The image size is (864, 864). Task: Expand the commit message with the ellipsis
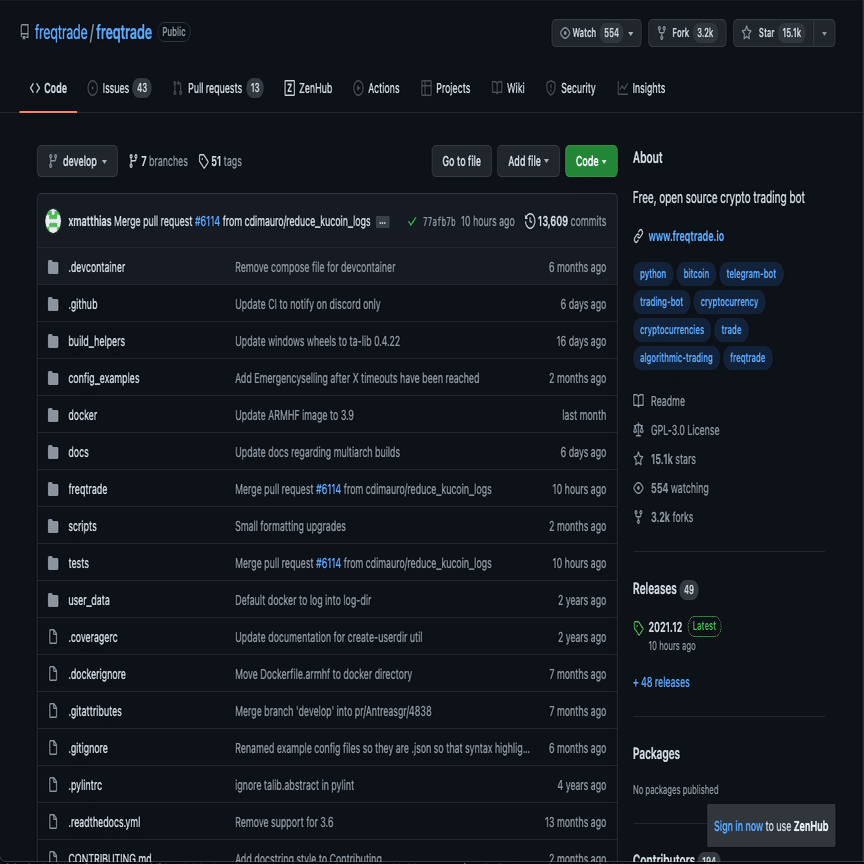tap(381, 222)
